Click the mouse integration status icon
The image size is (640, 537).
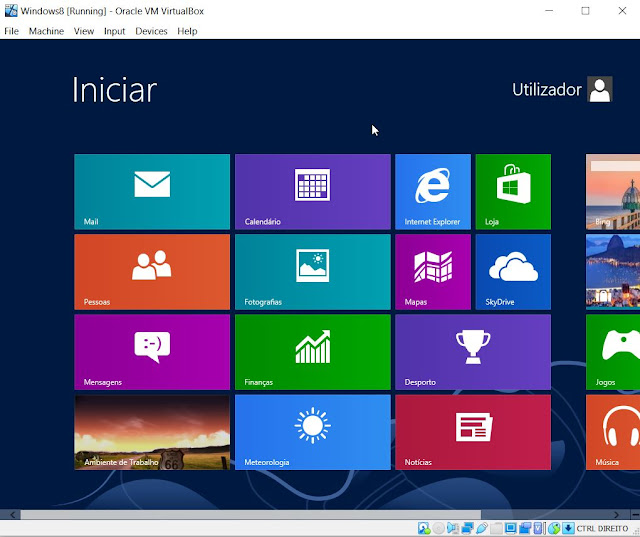tap(554, 528)
